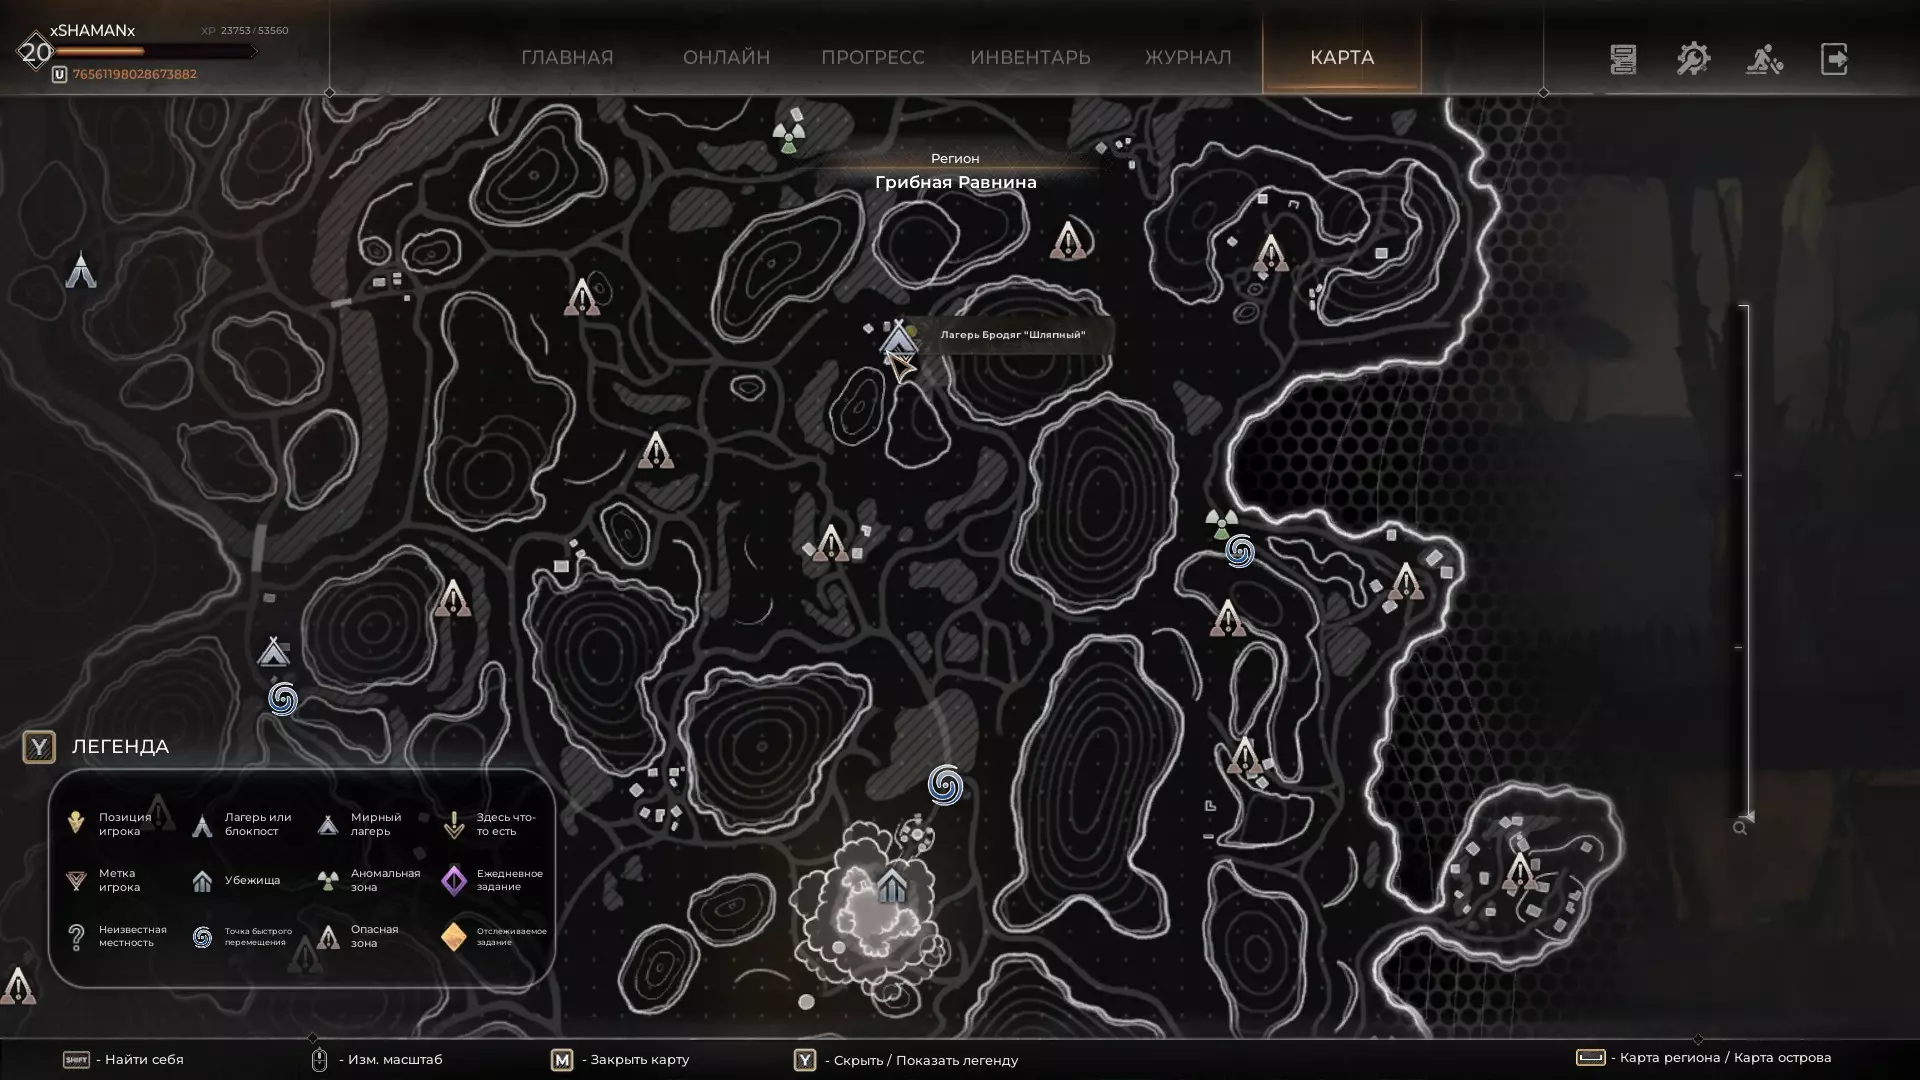The width and height of the screenshot is (1920, 1080).
Task: Click the exit door icon
Action: pyautogui.click(x=1834, y=59)
